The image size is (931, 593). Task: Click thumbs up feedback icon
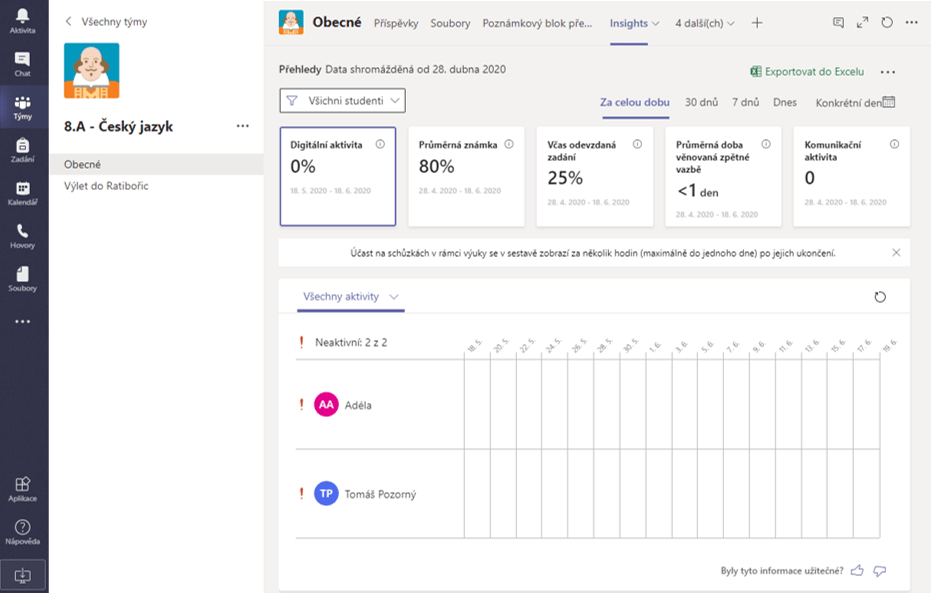pyautogui.click(x=856, y=571)
